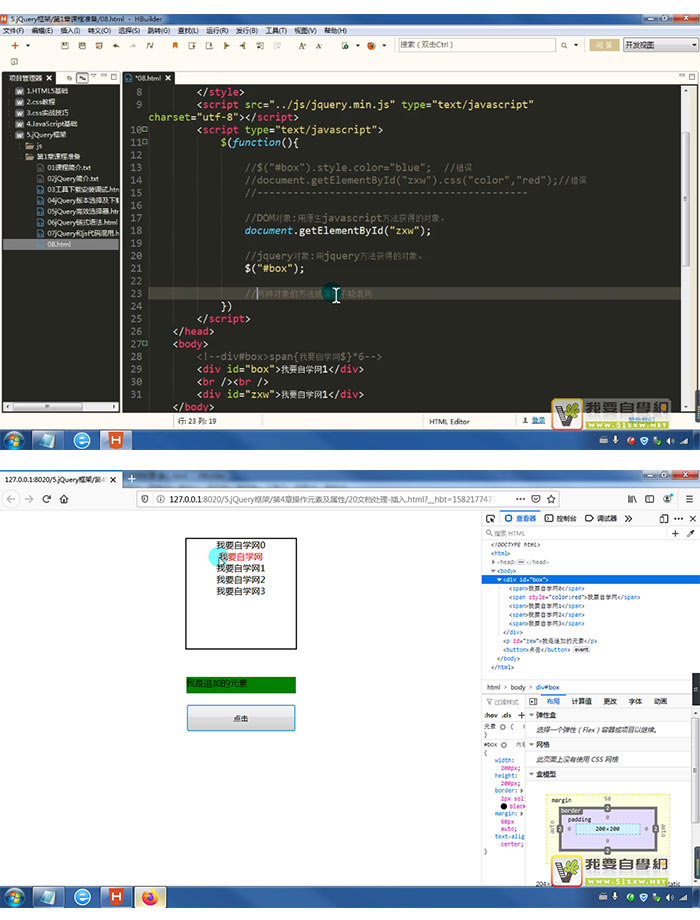This screenshot has height=920, width=700.
Task: Toggle link-with-editor icon in project manager
Action: (x=82, y=77)
